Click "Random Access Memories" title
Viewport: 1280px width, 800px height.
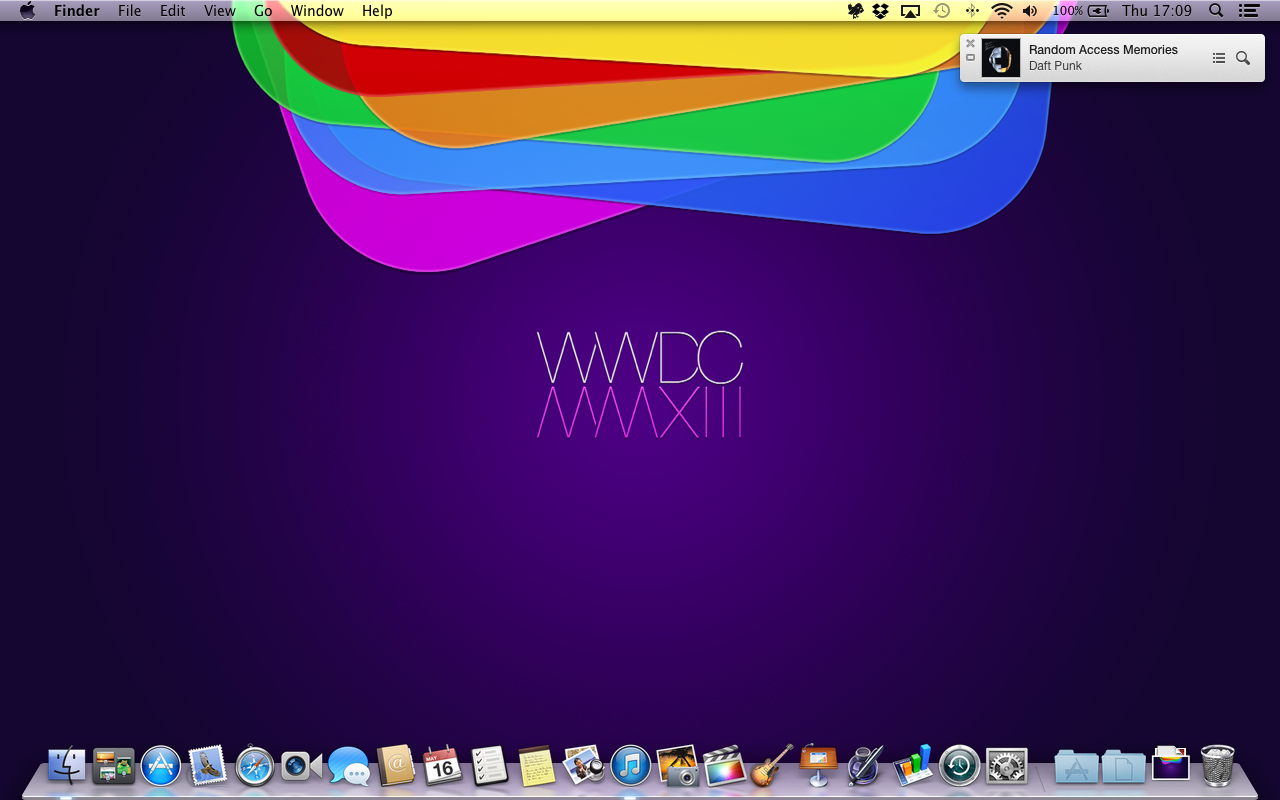tap(1103, 50)
